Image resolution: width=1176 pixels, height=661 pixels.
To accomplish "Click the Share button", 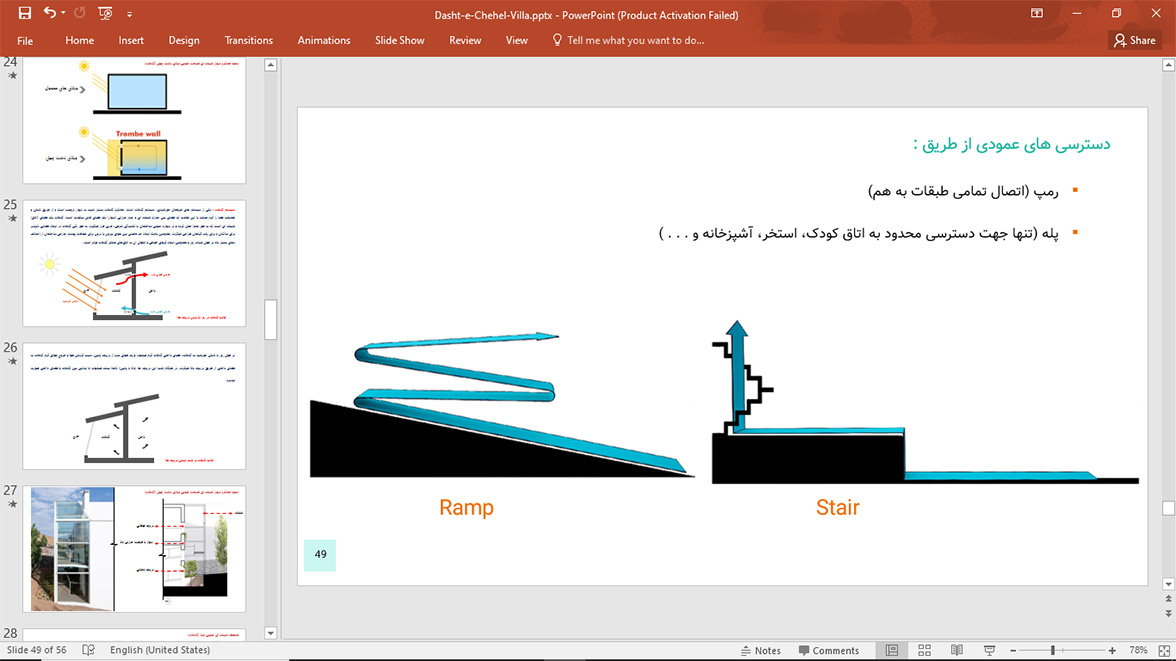I will tap(1135, 41).
